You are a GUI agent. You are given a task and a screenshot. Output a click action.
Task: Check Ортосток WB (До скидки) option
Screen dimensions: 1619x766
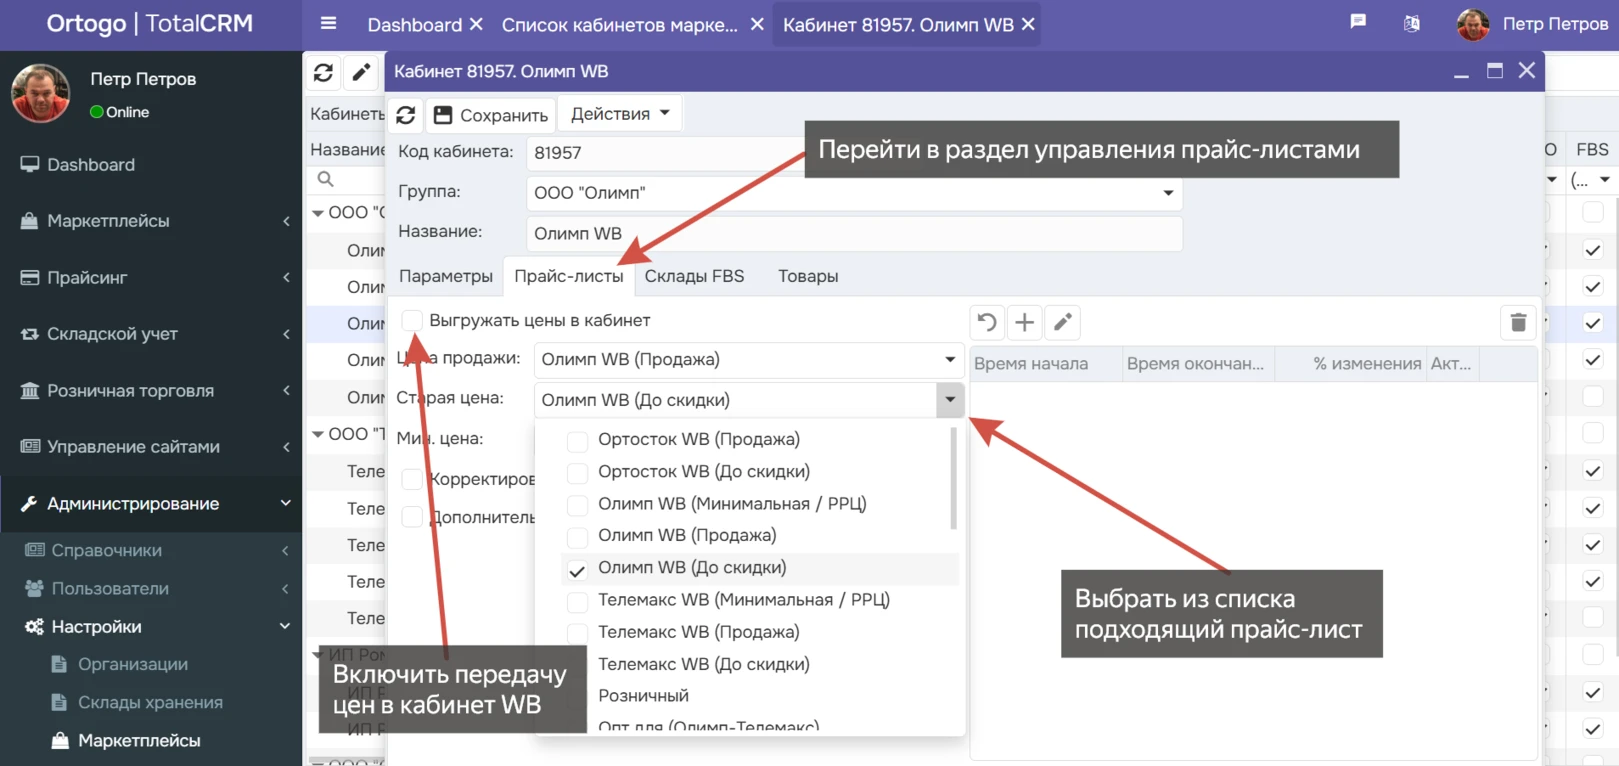(577, 472)
